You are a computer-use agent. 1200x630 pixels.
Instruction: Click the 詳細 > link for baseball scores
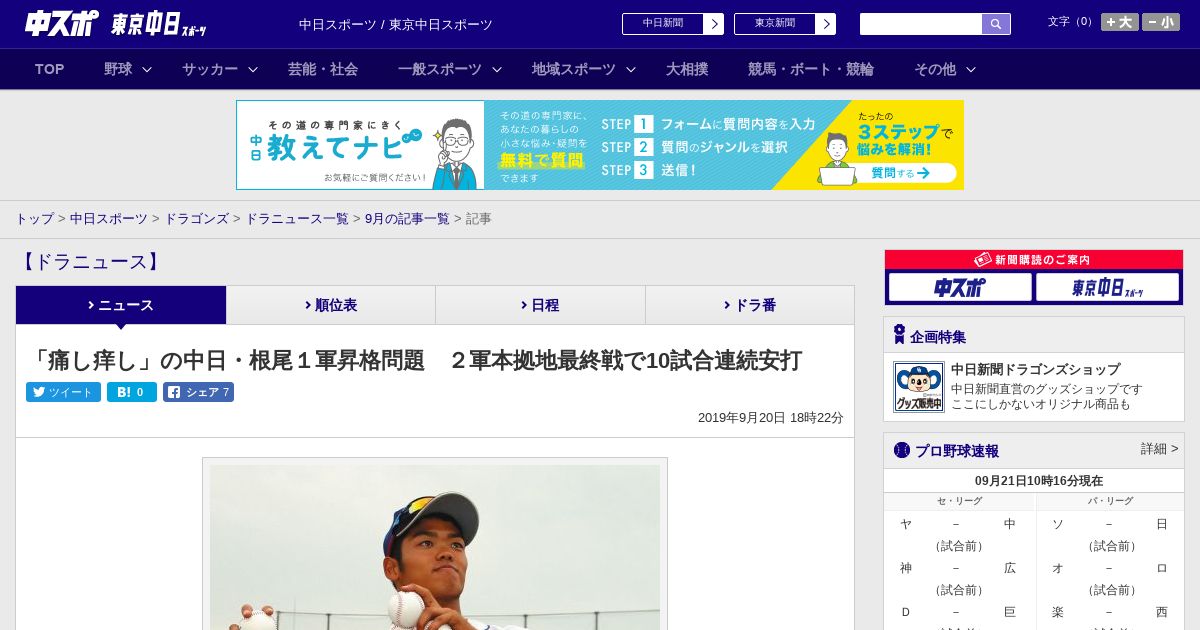pos(1160,449)
